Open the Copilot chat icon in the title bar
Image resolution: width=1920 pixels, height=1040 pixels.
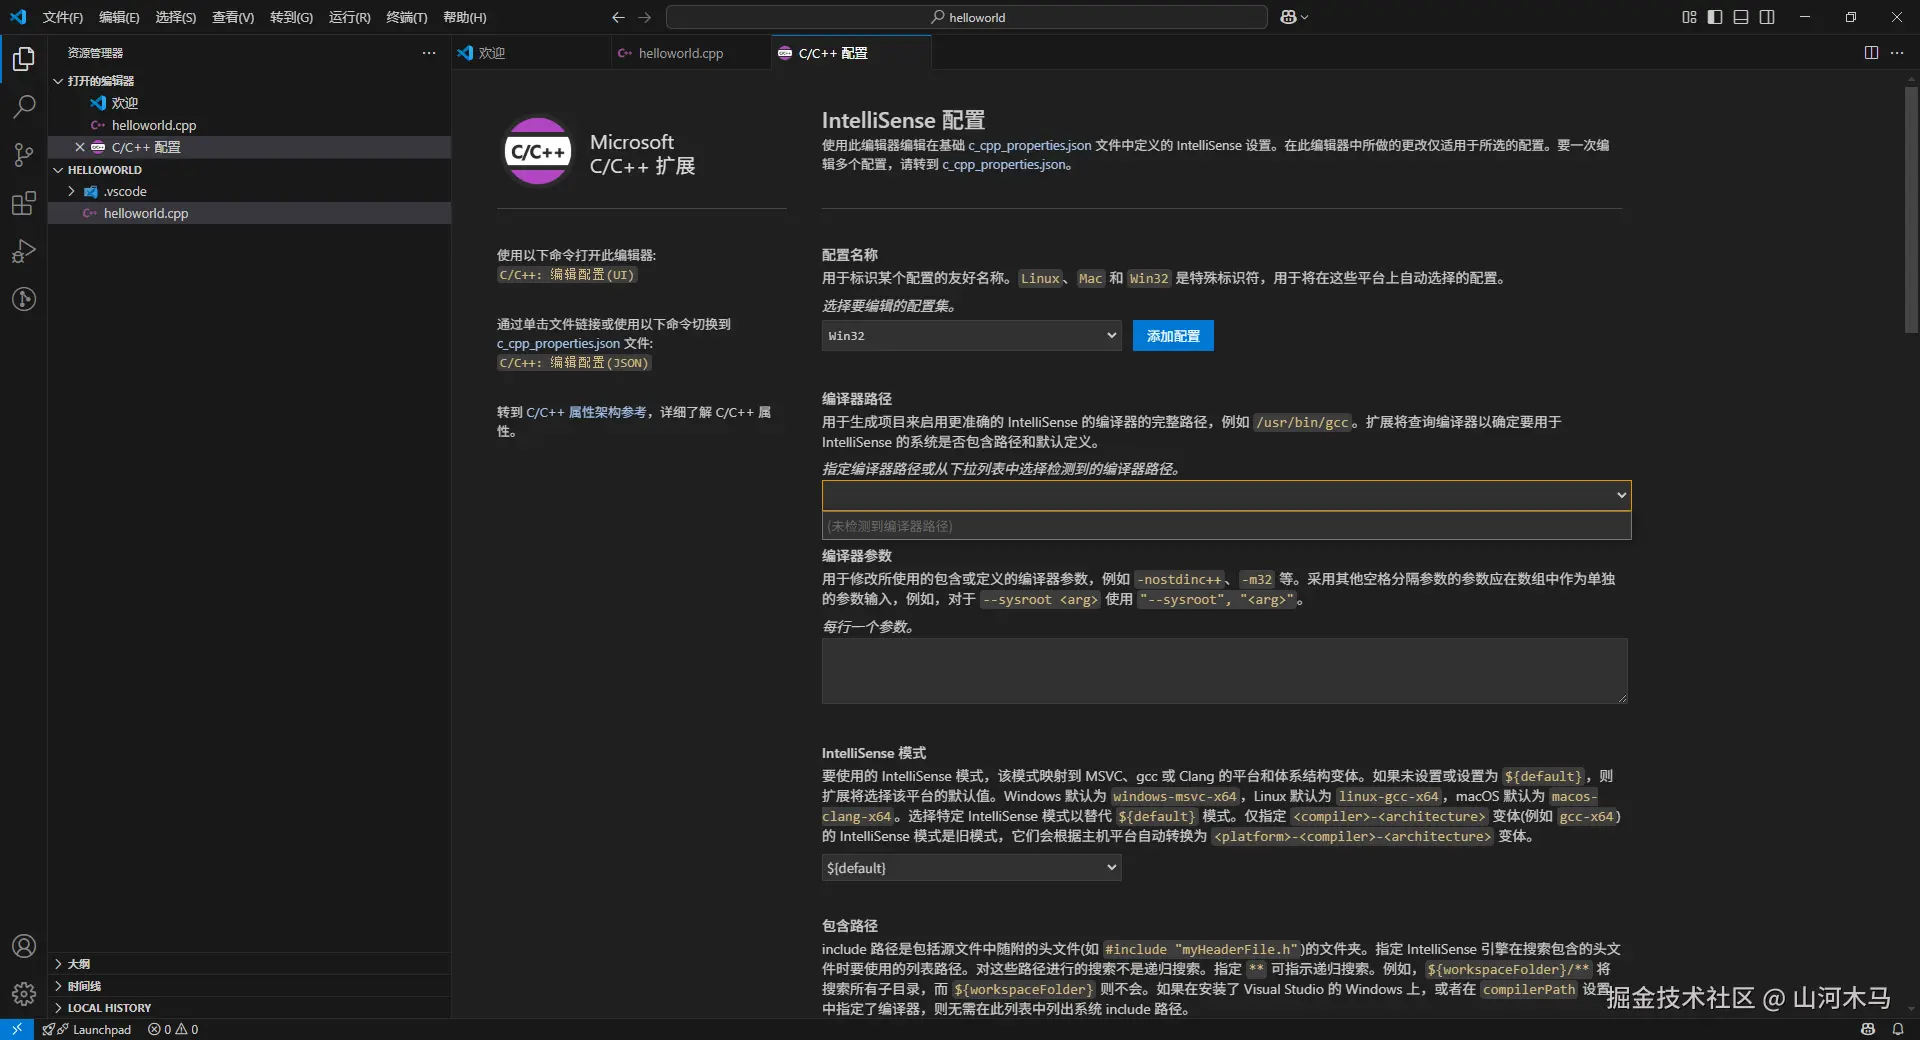[1289, 17]
